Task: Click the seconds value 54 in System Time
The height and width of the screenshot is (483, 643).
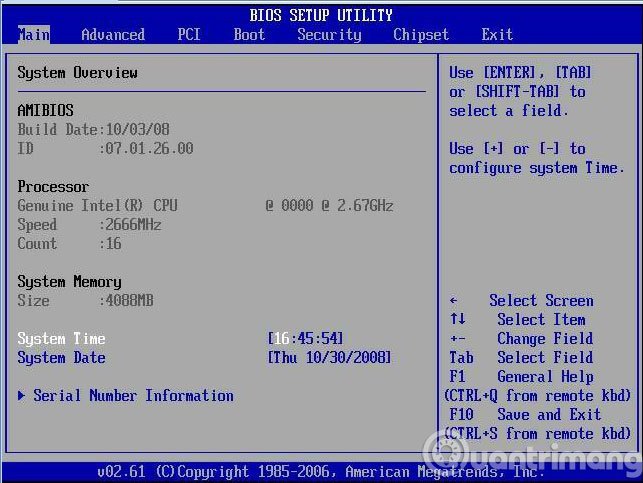Action: [329, 339]
